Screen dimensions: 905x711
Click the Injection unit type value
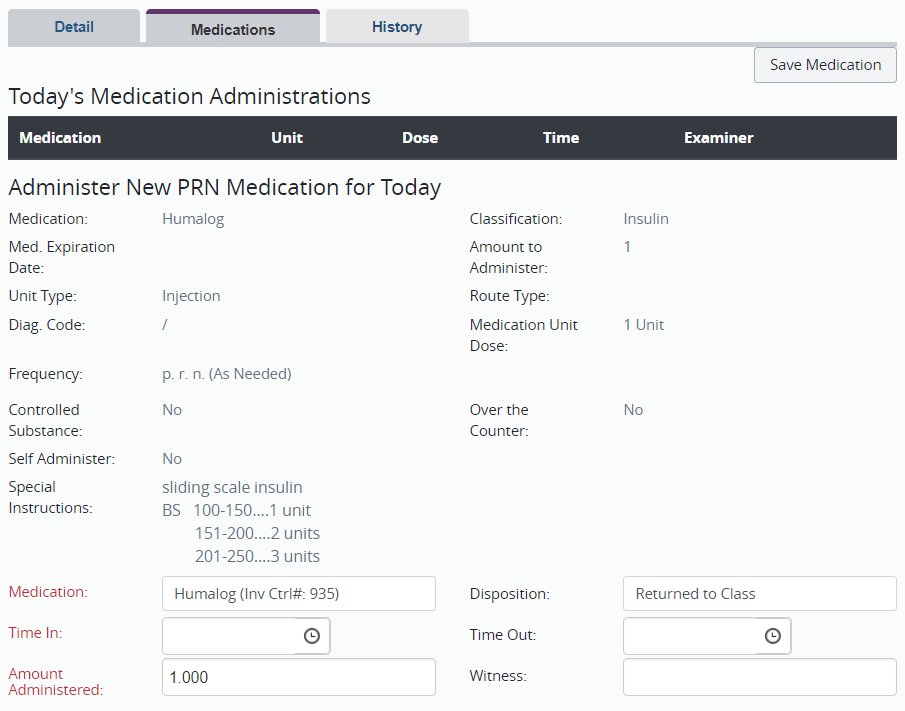click(x=191, y=296)
